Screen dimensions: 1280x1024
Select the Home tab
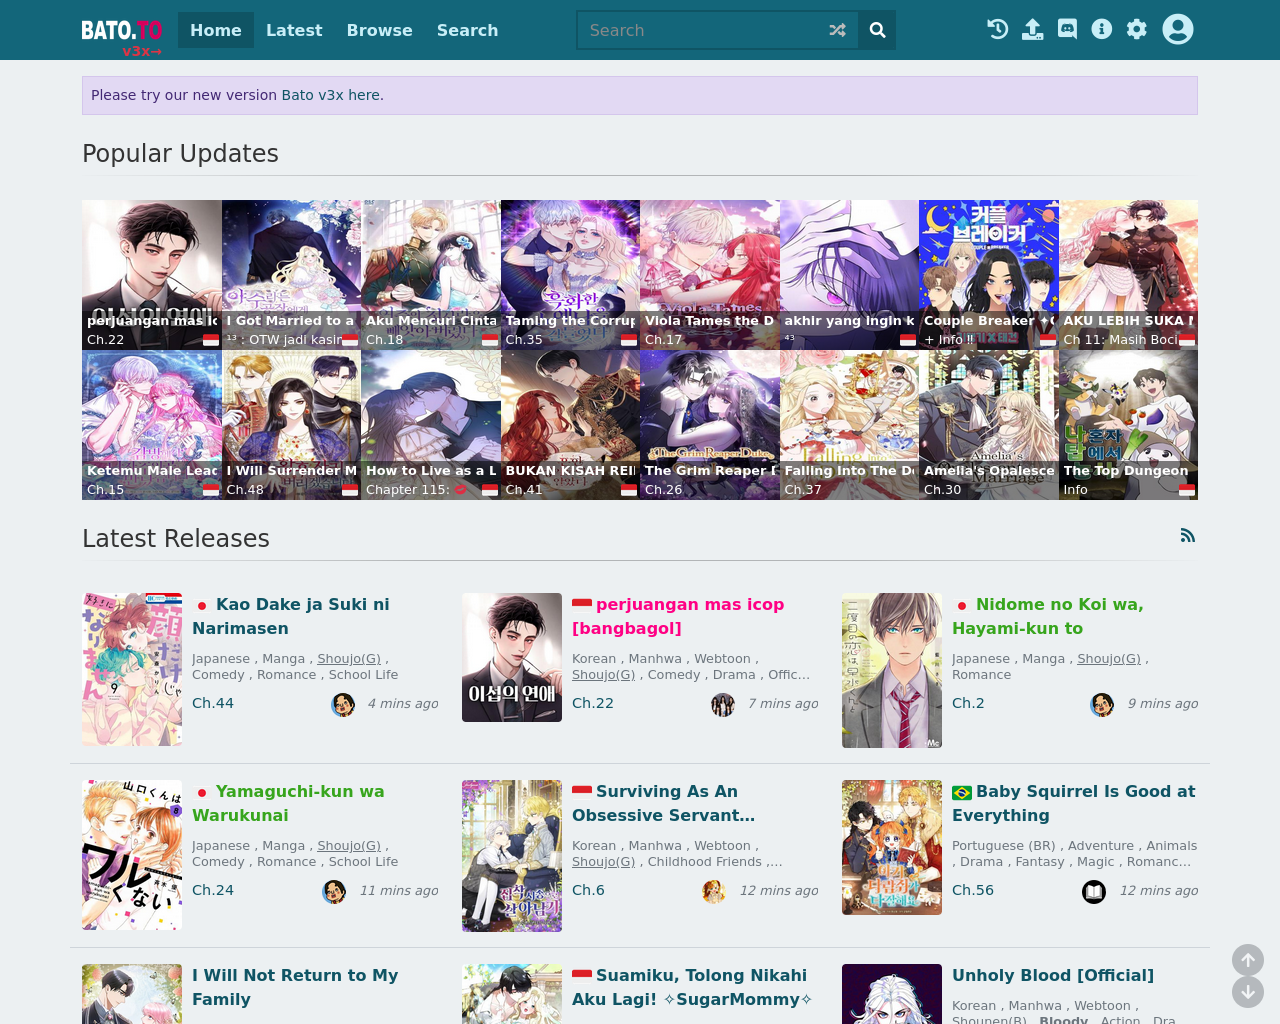pos(216,30)
